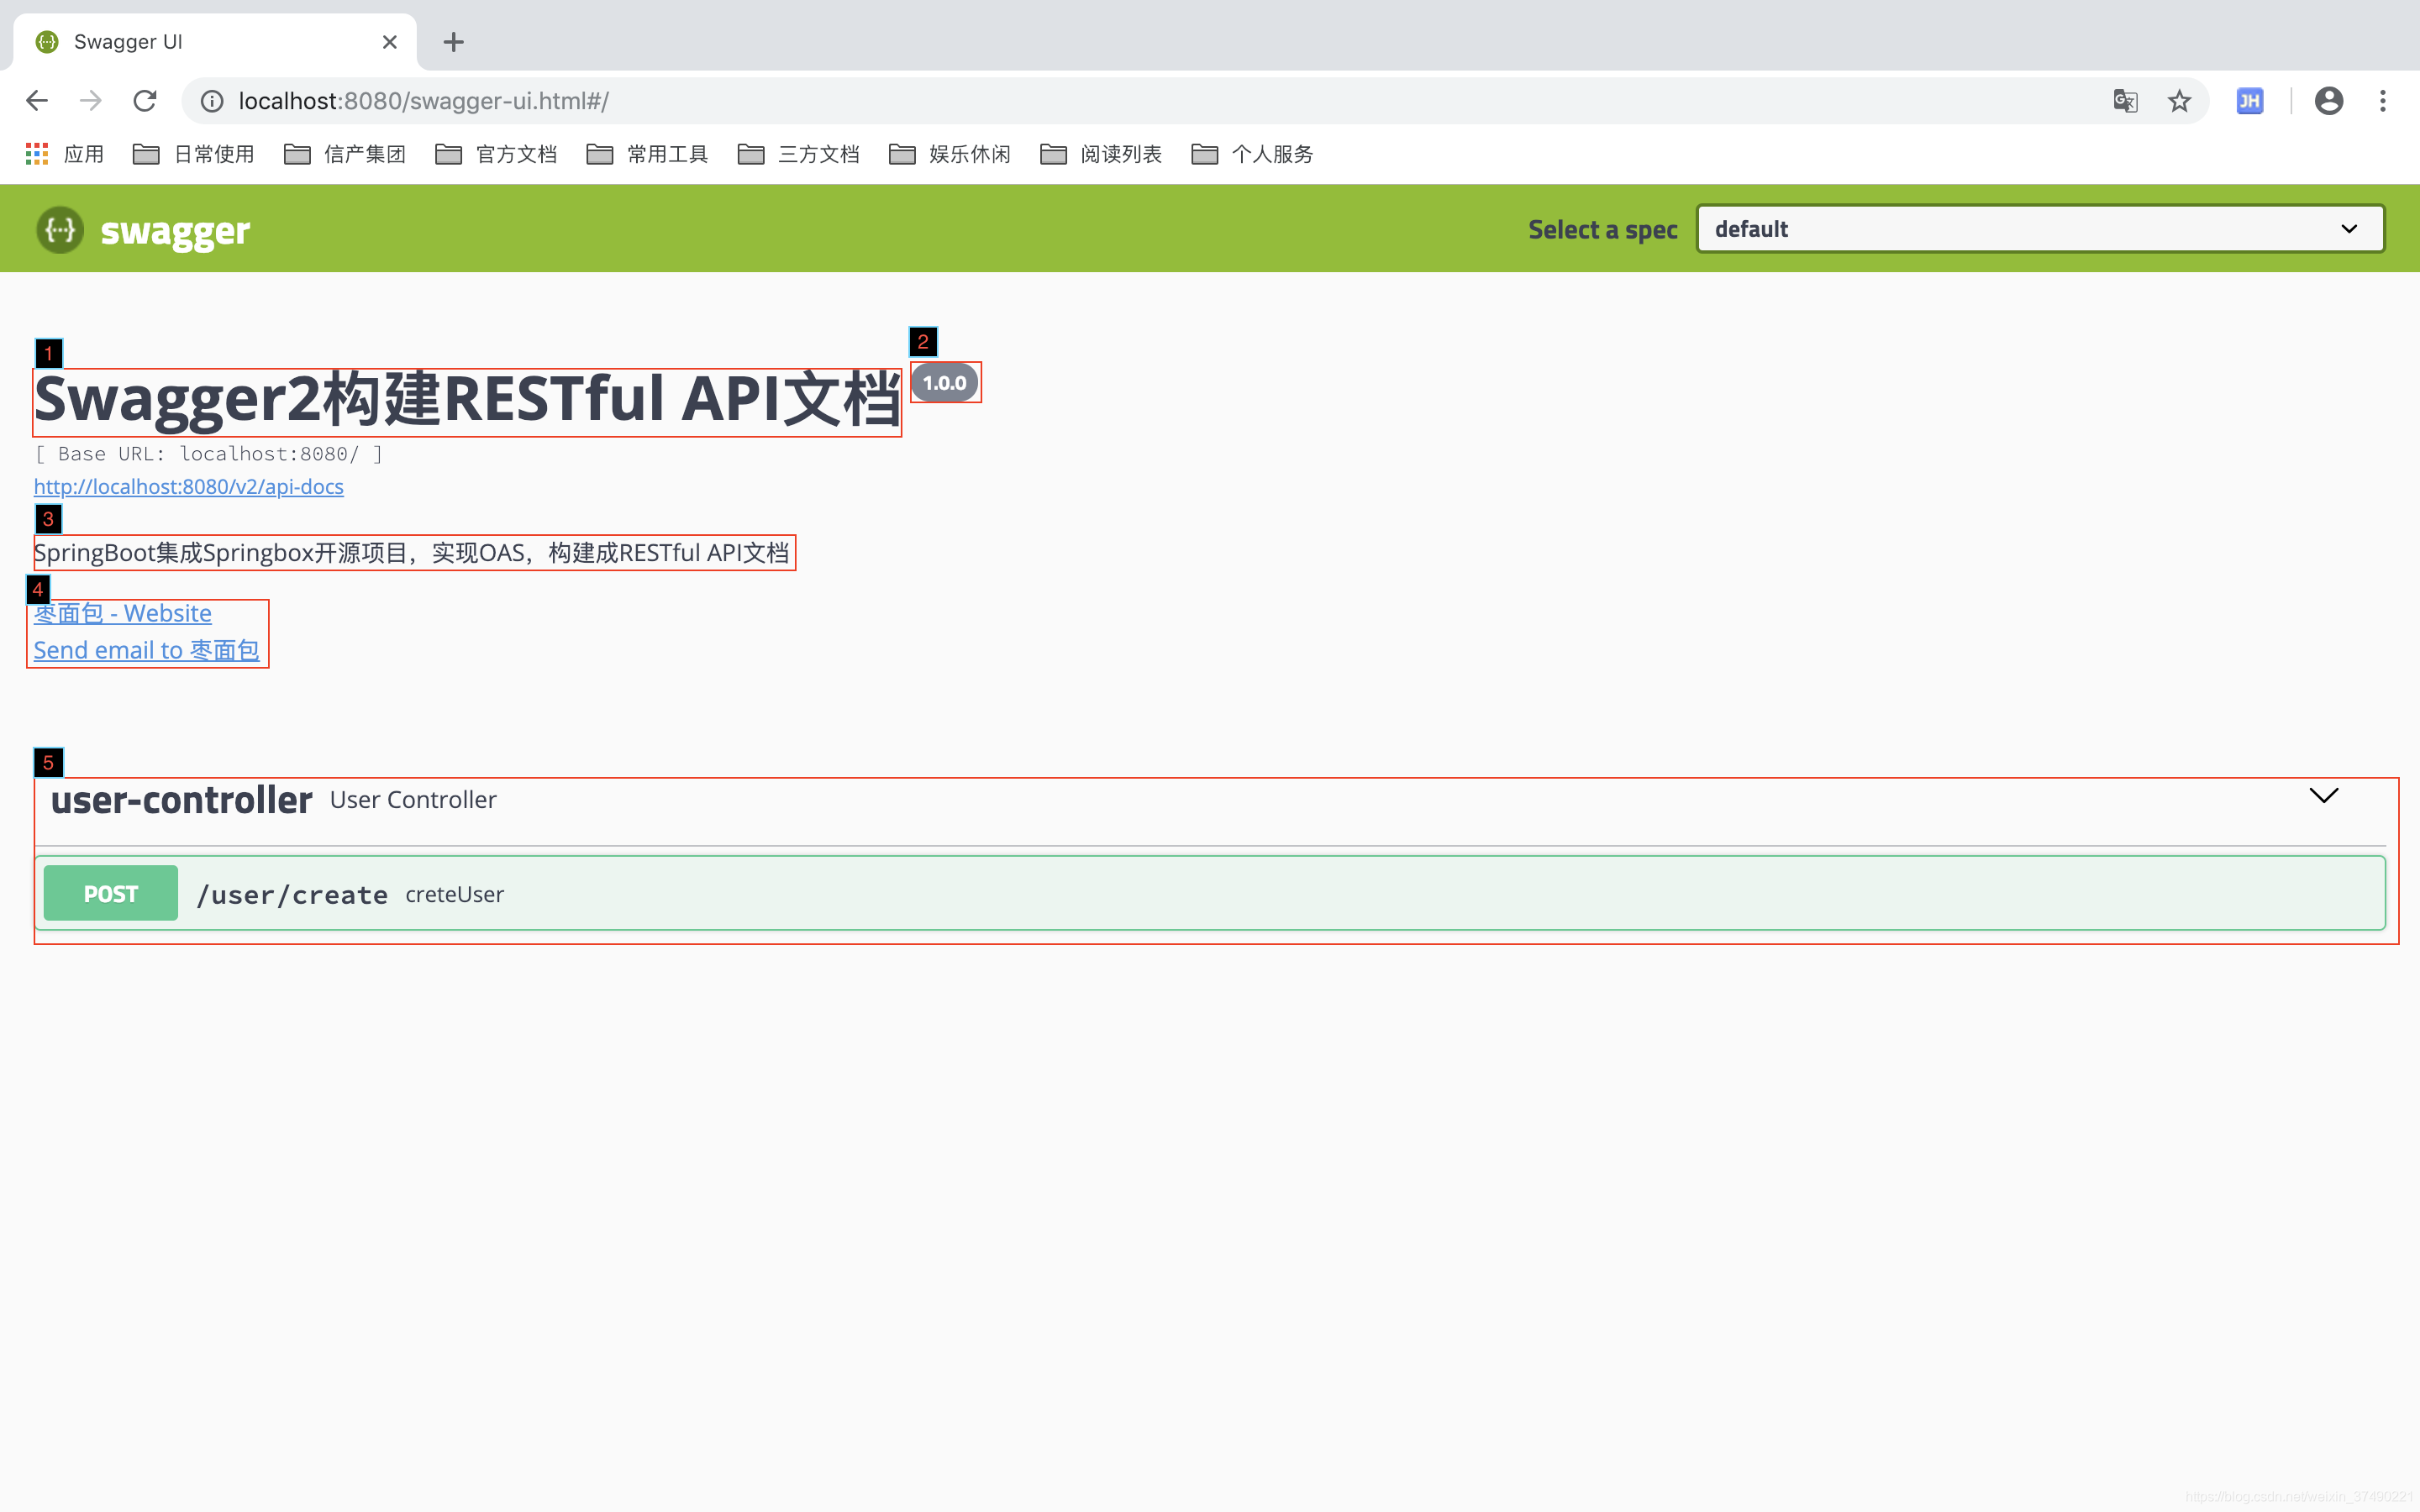Collapse the user-controller section chevron
2420x1512 pixels.
2324,796
